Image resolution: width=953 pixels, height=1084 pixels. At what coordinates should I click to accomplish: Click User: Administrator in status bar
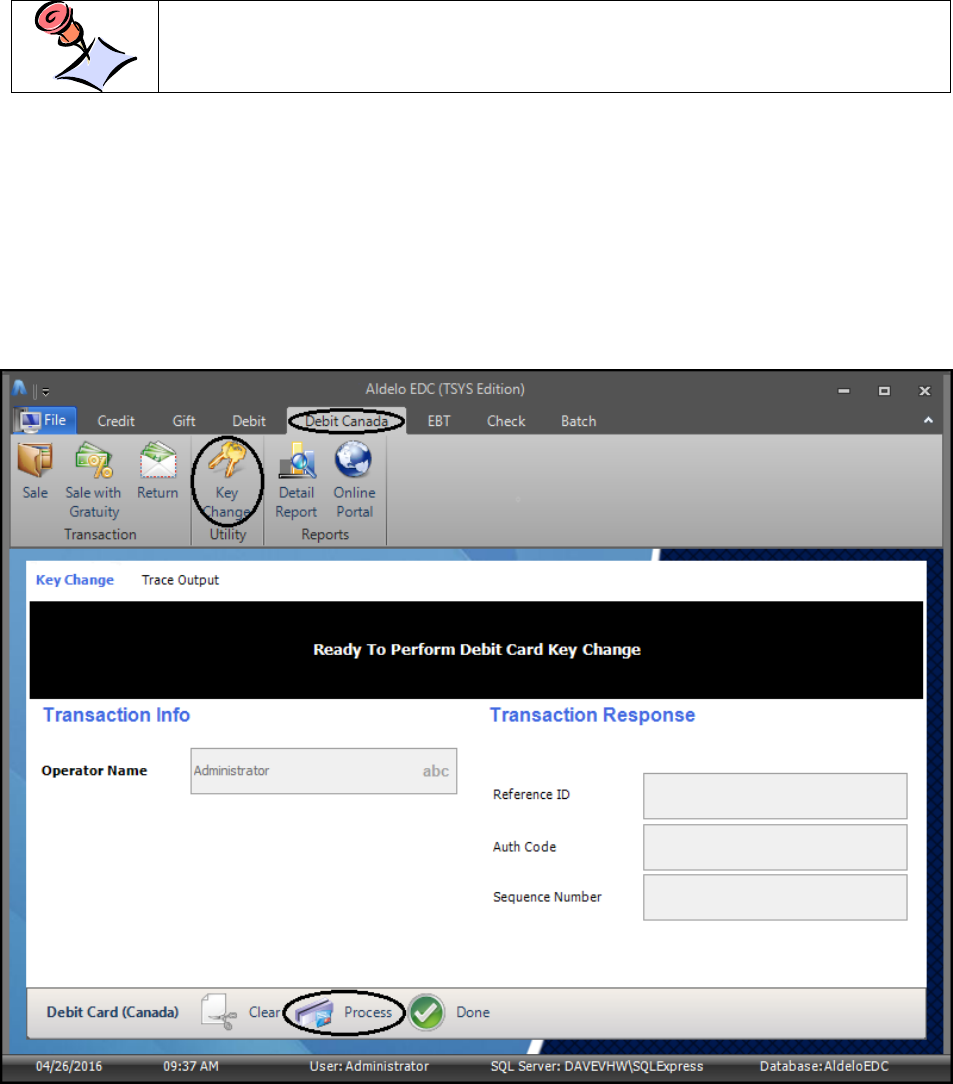pos(369,1066)
